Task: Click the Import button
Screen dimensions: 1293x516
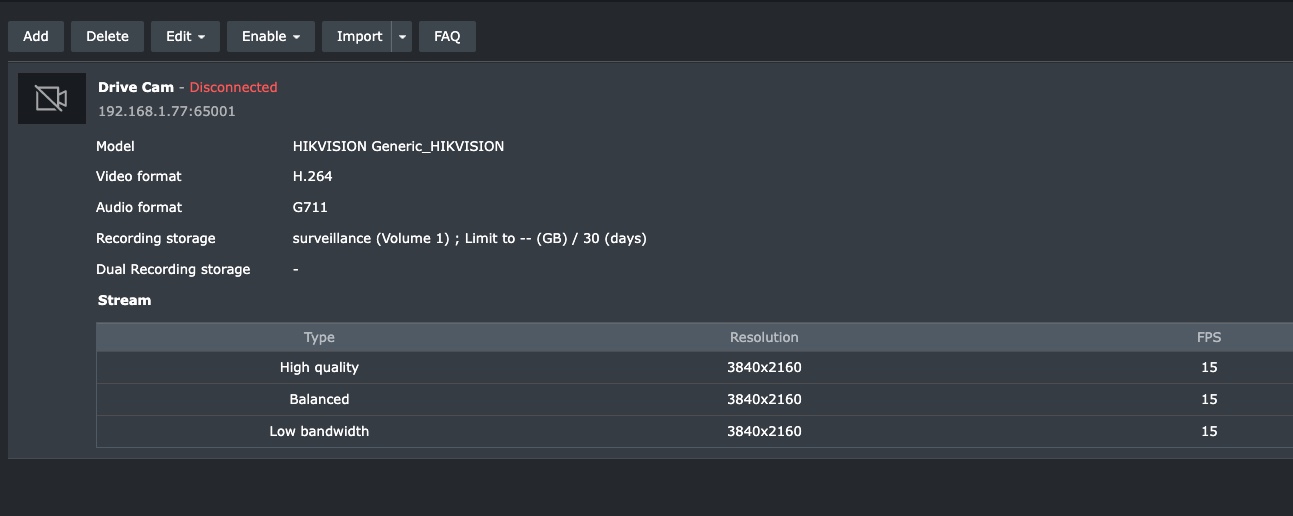Action: click(x=358, y=36)
